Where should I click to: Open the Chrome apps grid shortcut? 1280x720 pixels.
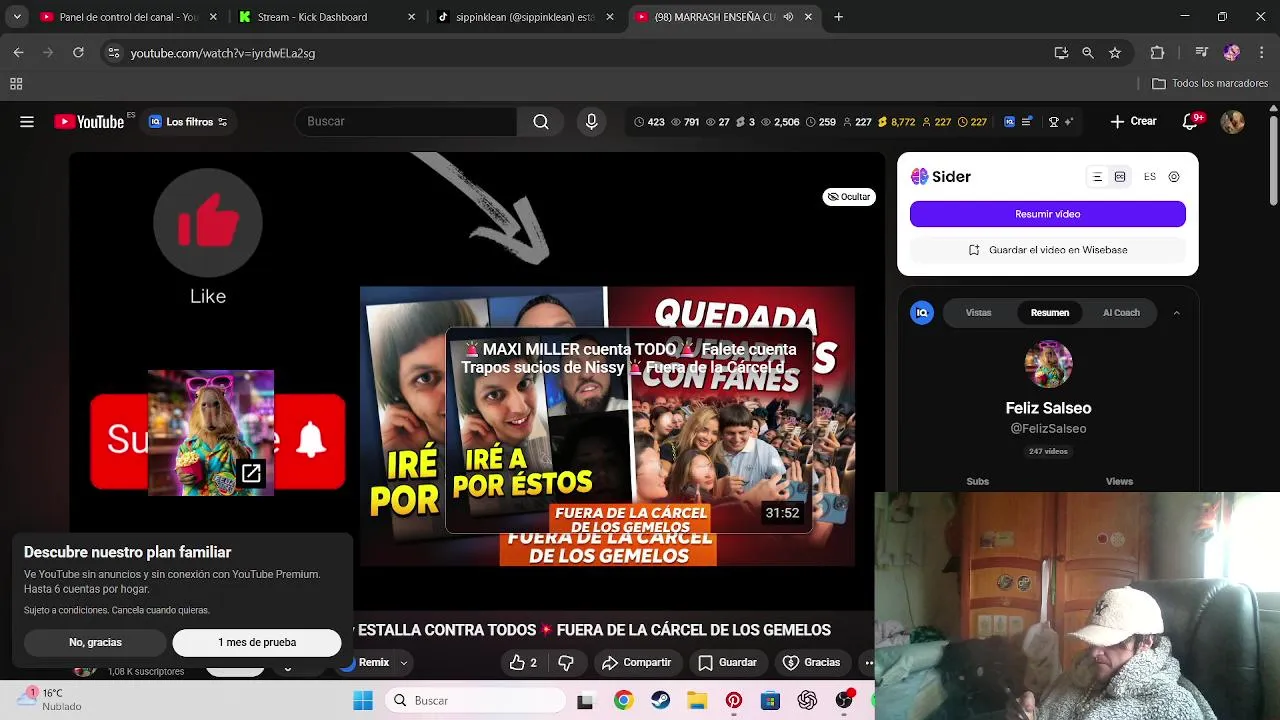point(16,84)
